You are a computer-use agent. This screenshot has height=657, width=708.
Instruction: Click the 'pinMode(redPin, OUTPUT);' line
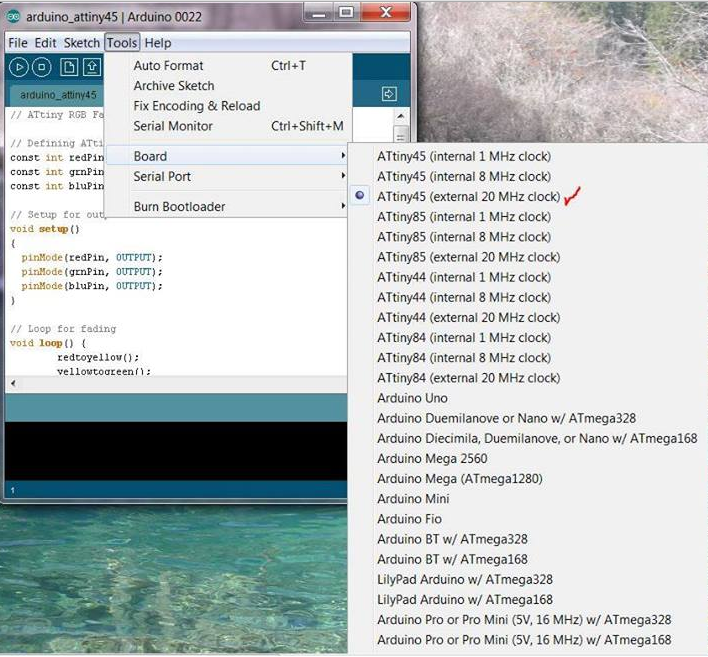pos(92,257)
